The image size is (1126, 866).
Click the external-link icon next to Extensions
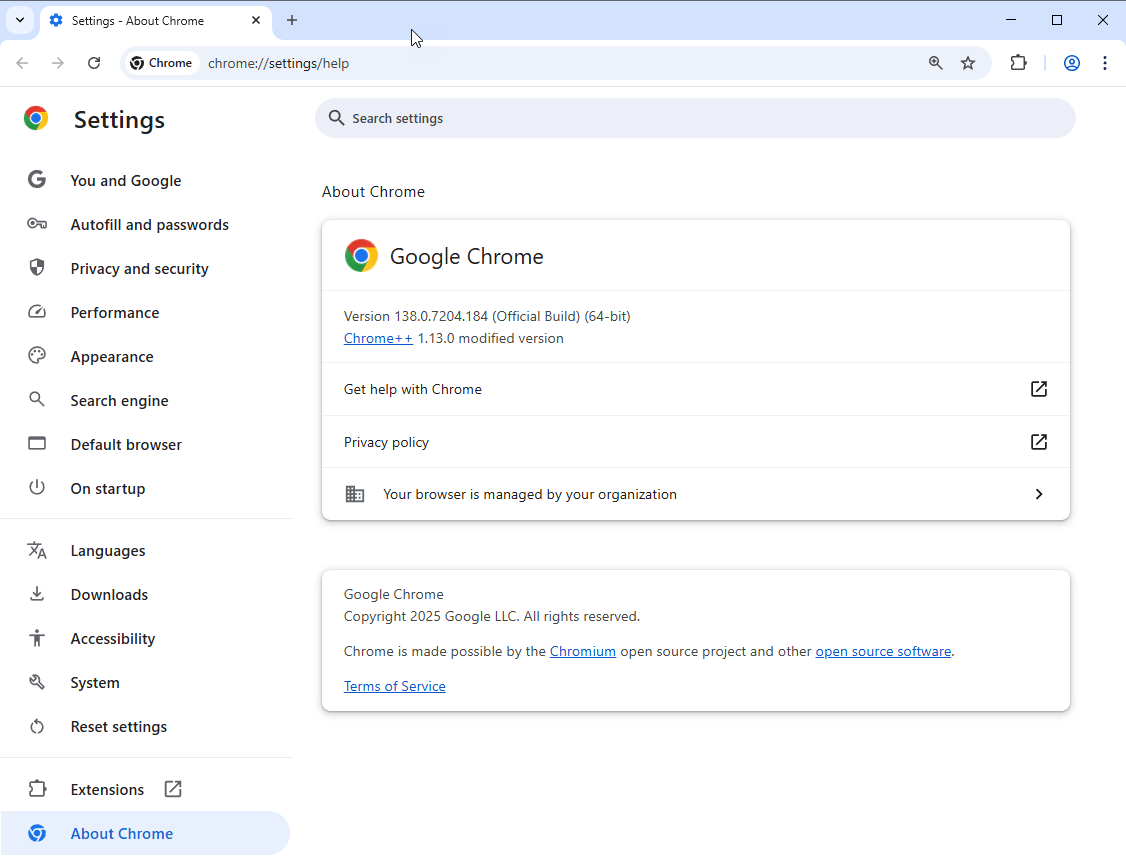pos(173,789)
